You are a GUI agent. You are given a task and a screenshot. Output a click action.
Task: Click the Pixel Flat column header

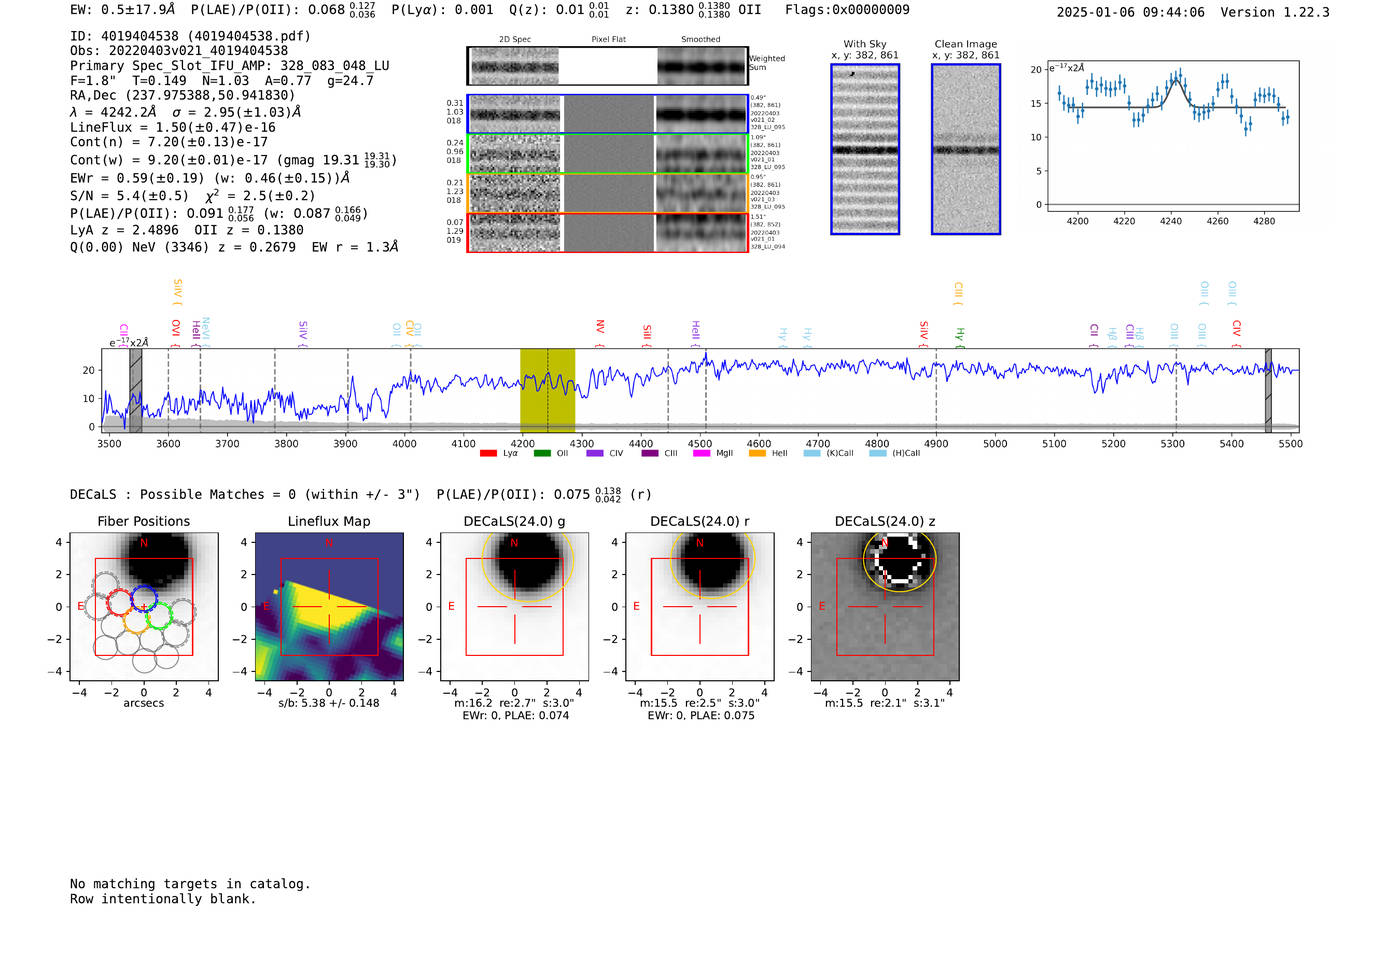point(608,39)
